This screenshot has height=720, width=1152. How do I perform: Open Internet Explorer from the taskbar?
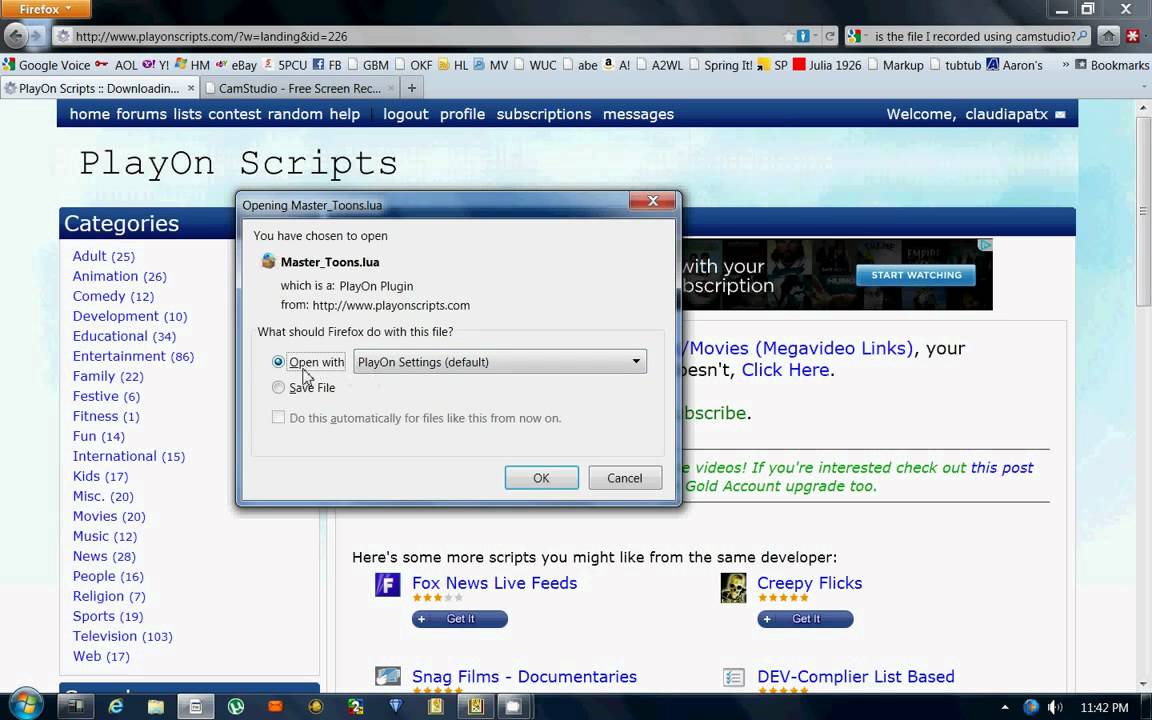pos(115,707)
